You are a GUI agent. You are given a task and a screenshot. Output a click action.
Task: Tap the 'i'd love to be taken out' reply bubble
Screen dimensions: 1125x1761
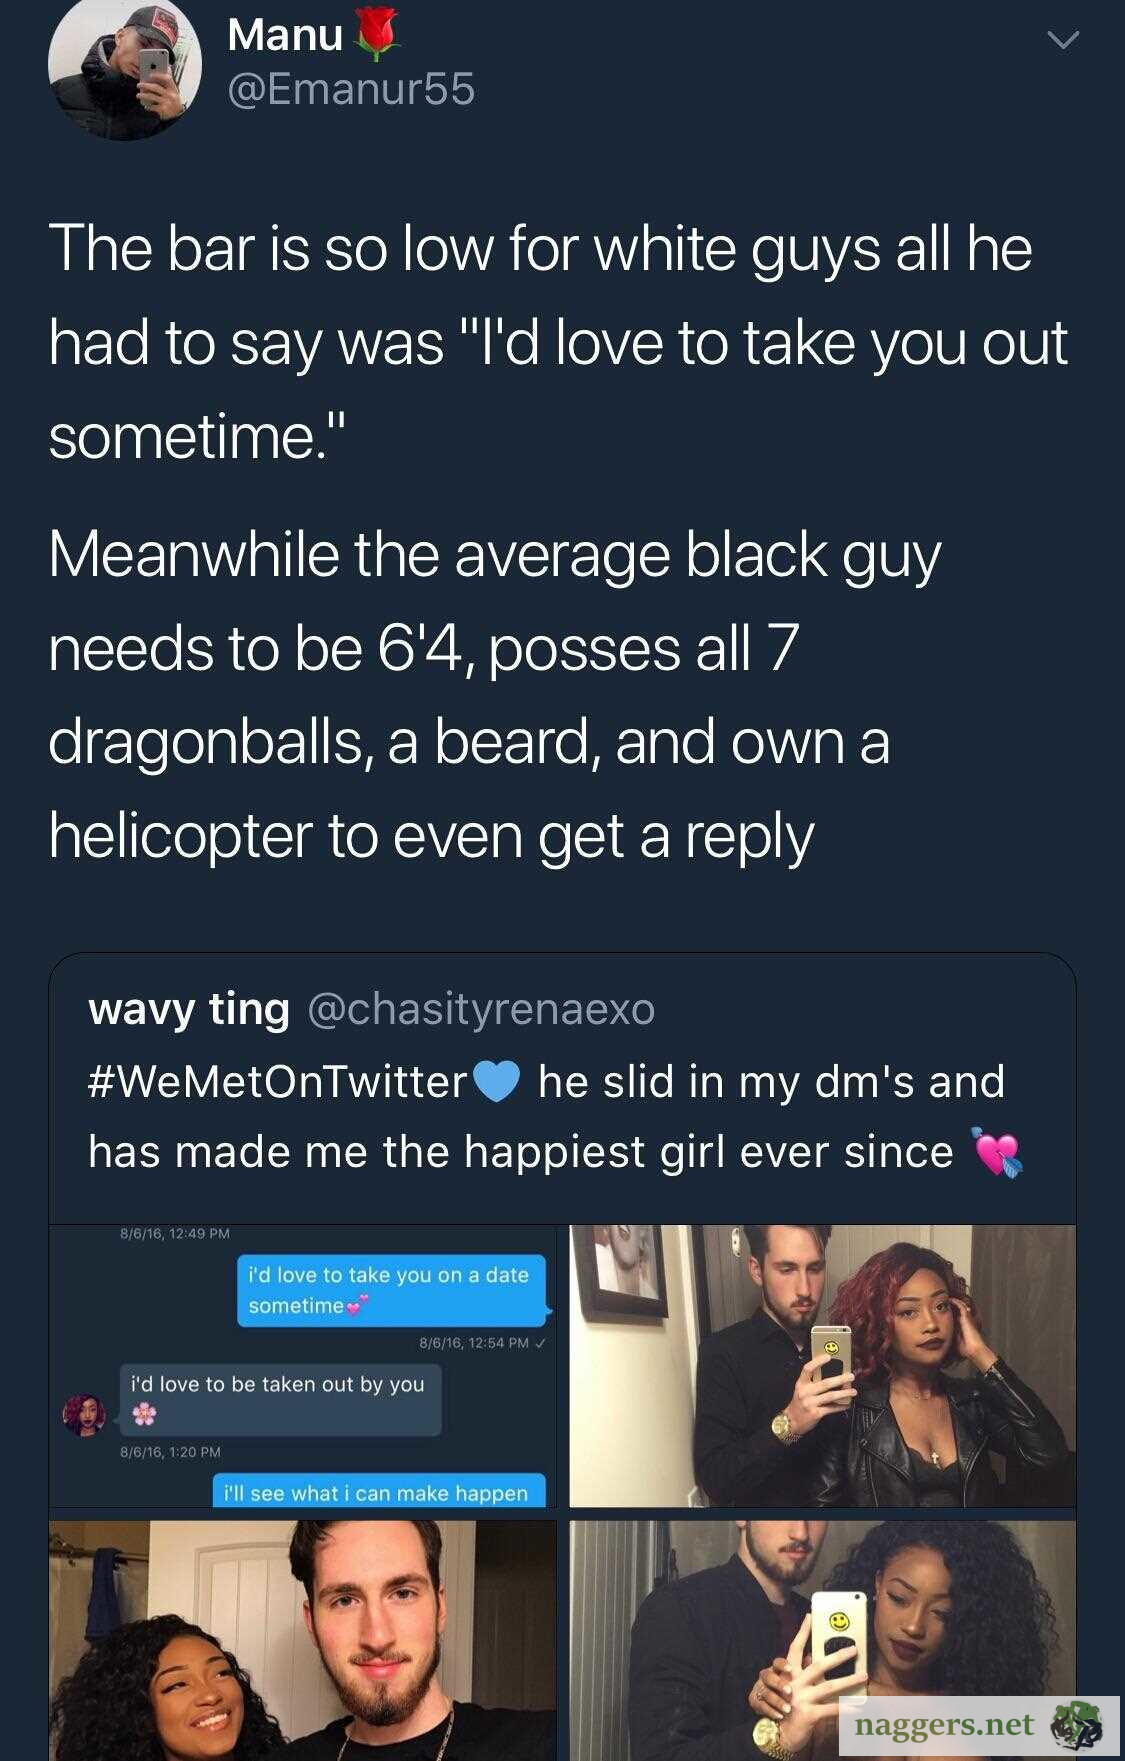[280, 1400]
